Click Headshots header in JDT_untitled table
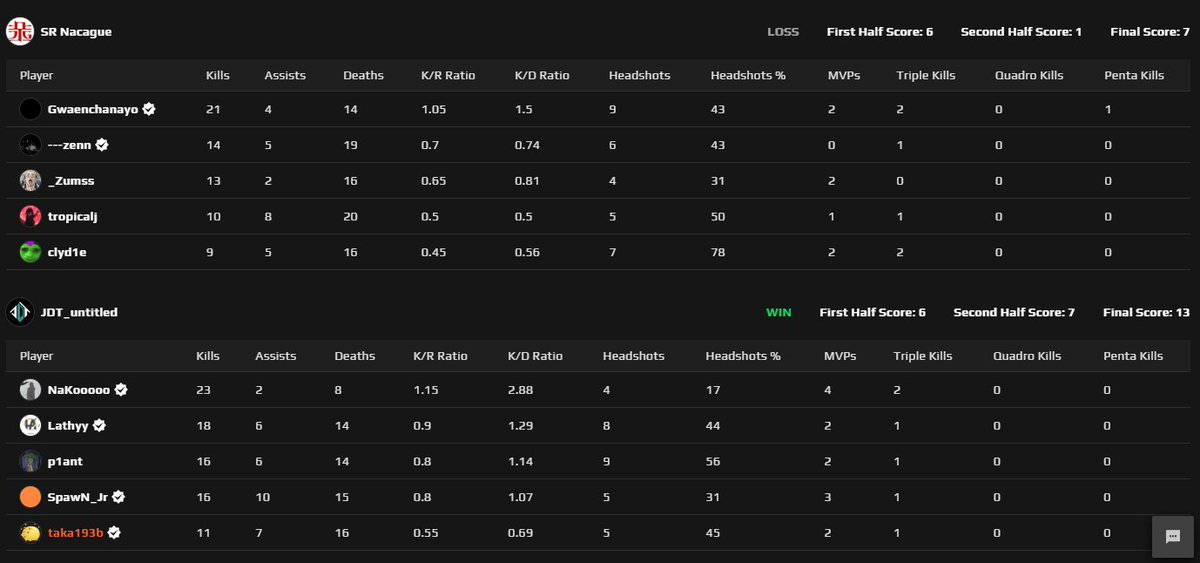 click(x=634, y=356)
